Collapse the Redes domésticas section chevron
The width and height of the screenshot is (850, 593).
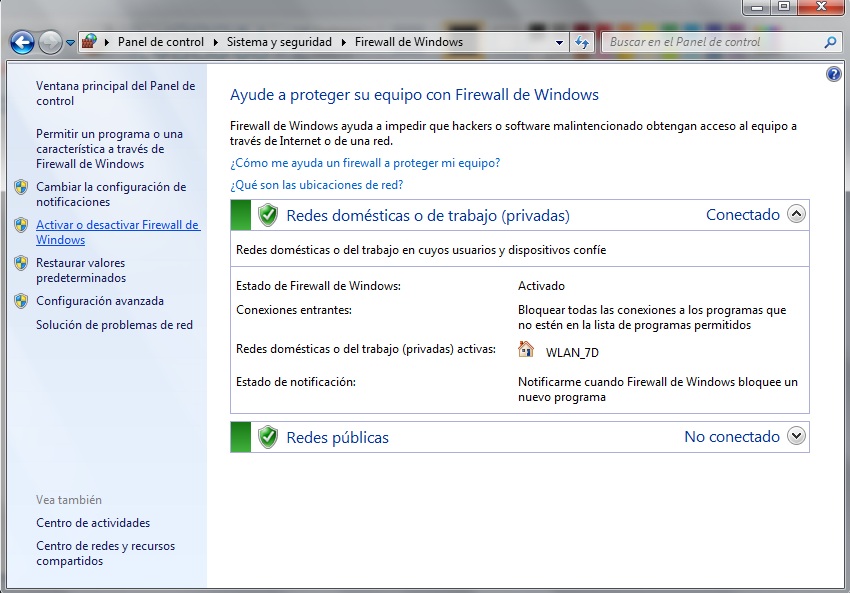point(796,214)
